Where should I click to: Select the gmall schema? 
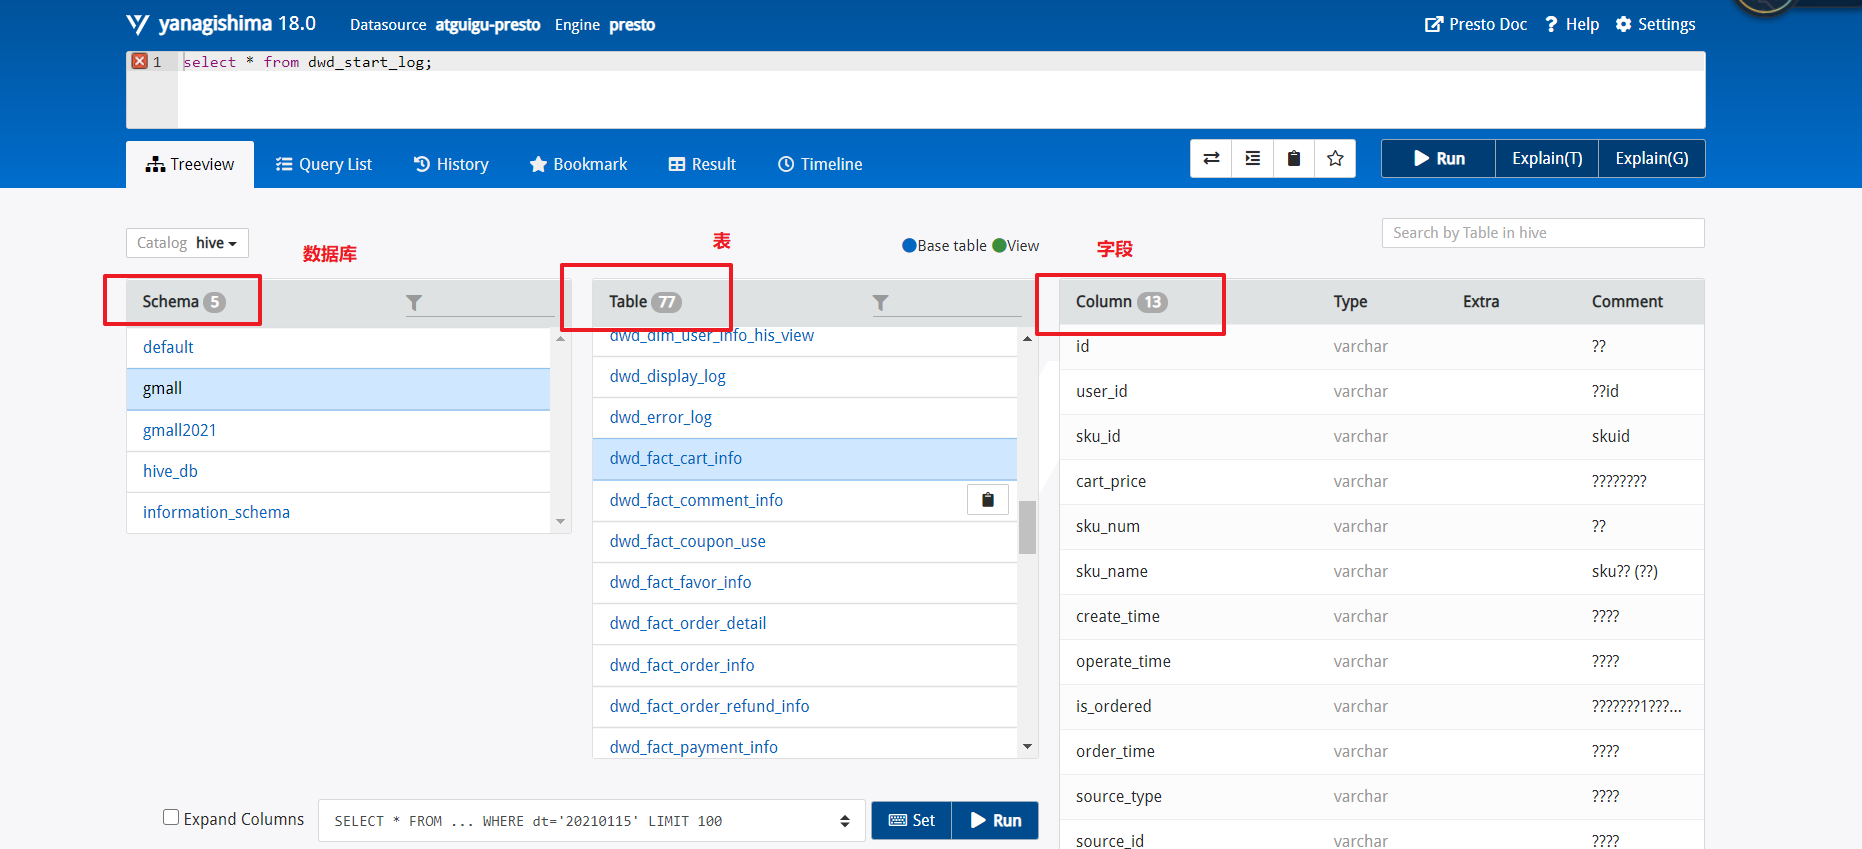coord(338,388)
